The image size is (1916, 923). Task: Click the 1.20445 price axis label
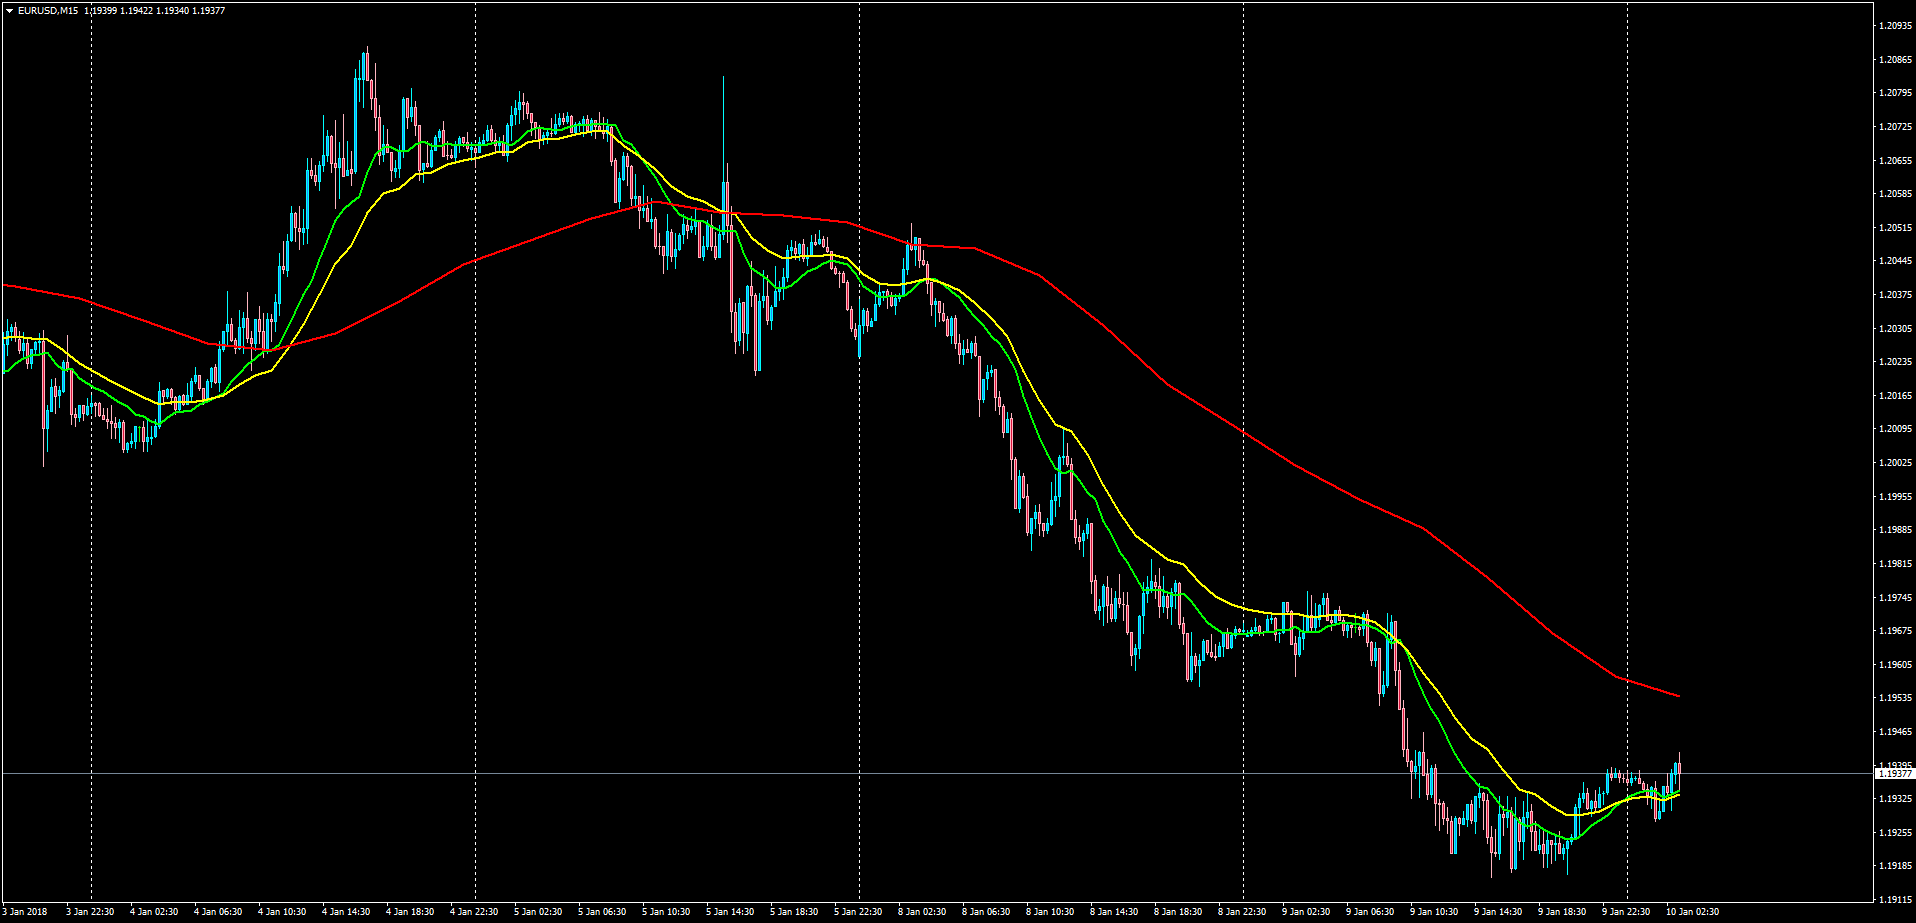(1896, 261)
